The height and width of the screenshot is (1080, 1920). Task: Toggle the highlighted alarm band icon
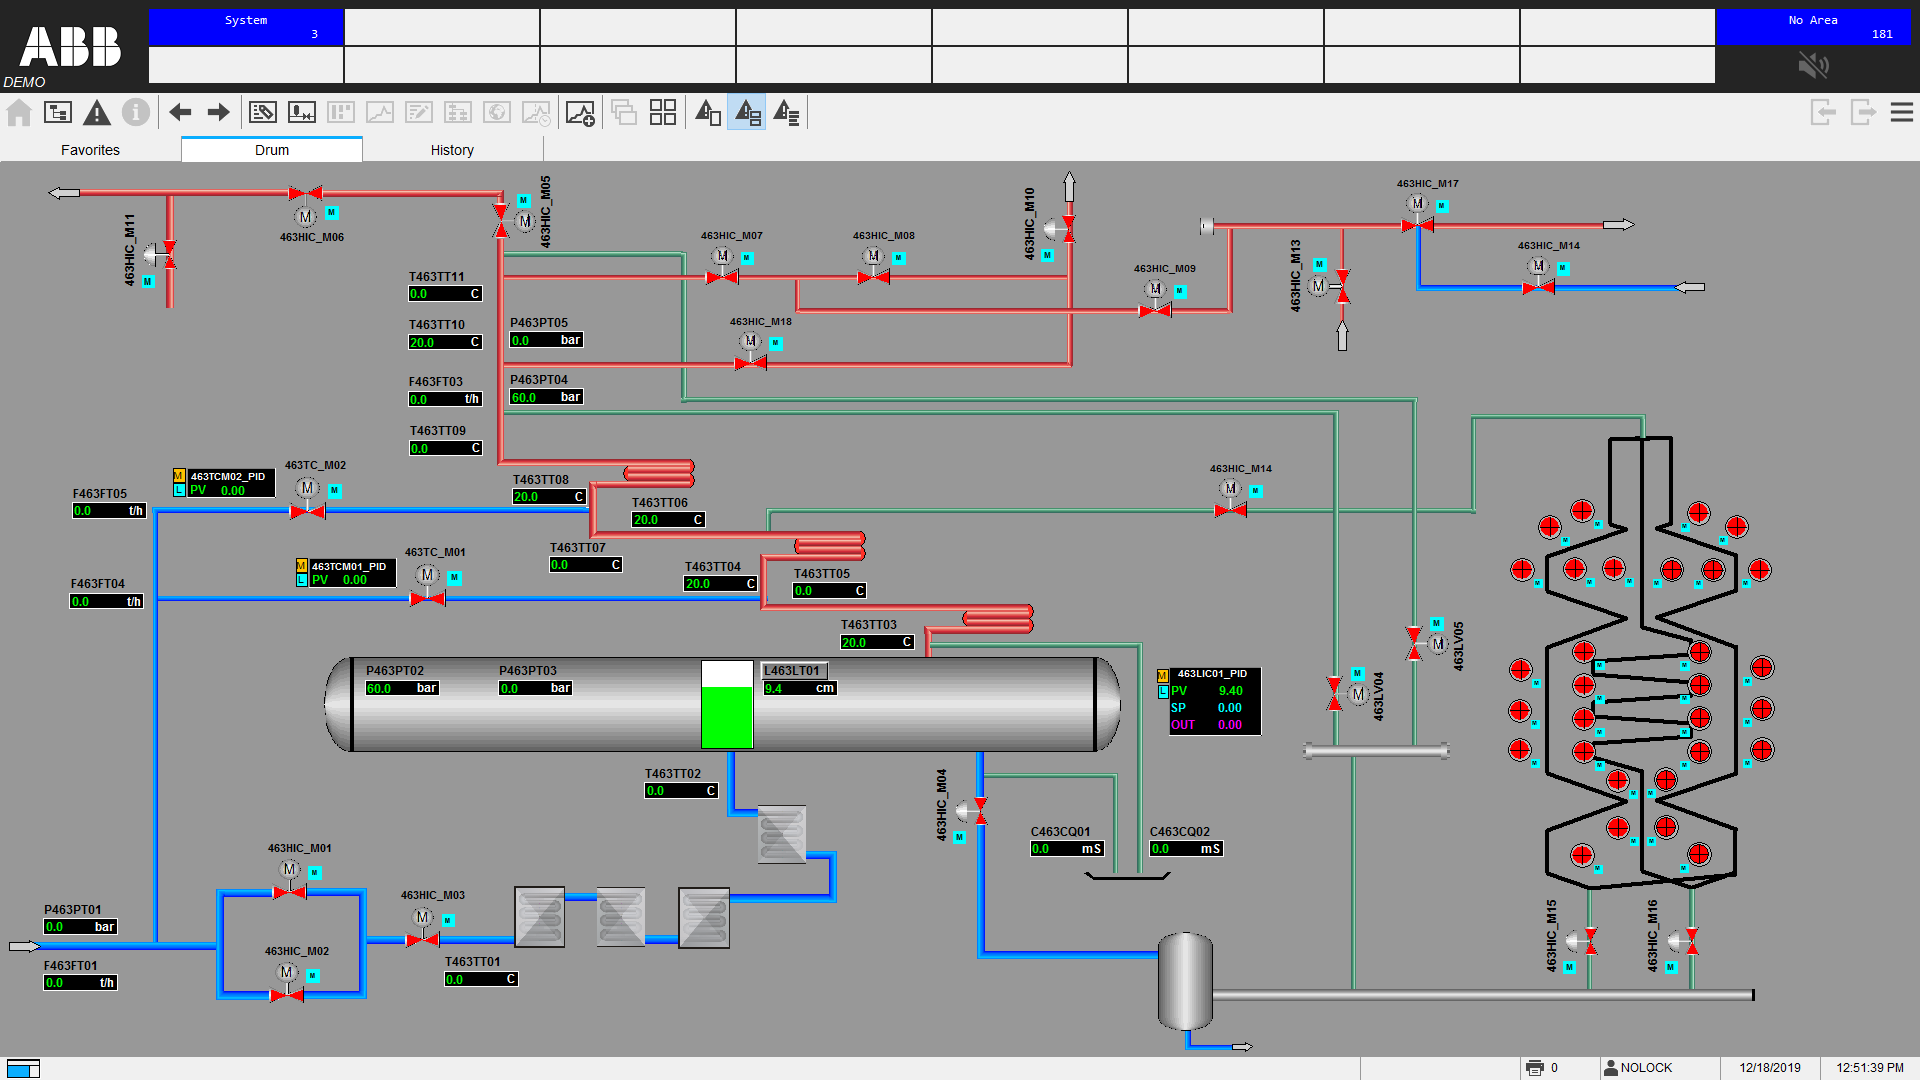tap(747, 113)
